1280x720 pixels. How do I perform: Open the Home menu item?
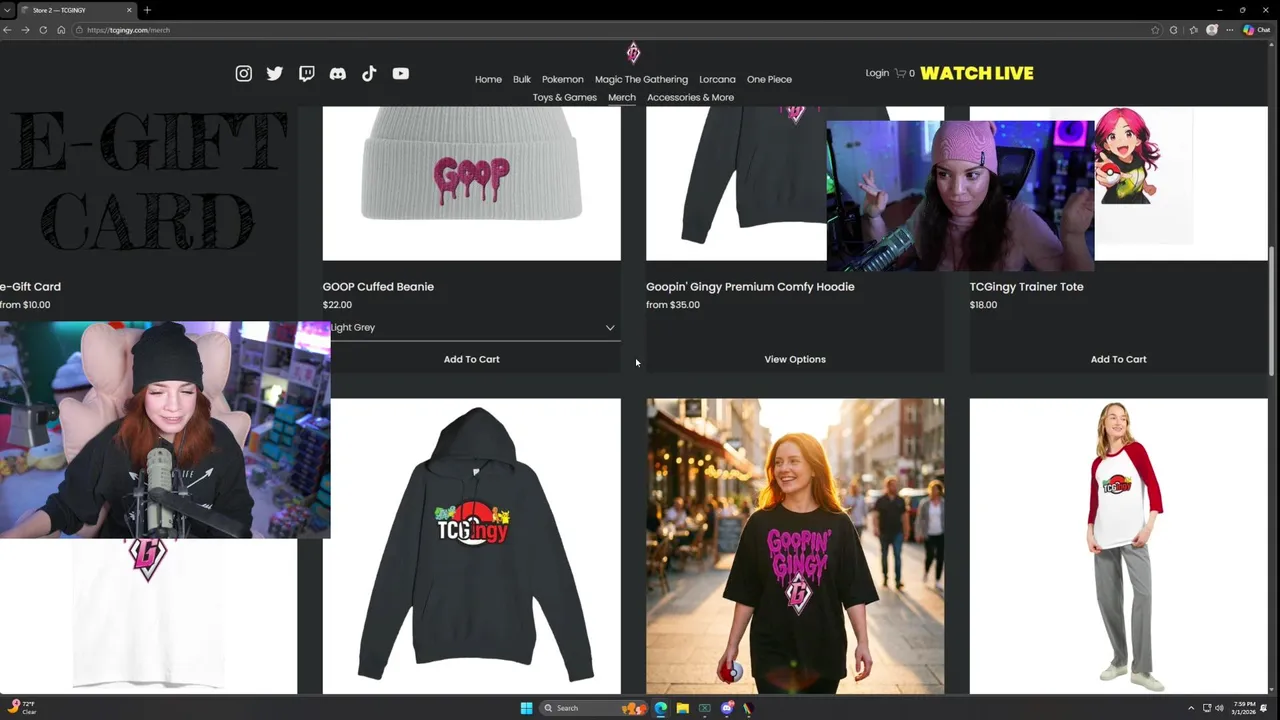(x=488, y=79)
